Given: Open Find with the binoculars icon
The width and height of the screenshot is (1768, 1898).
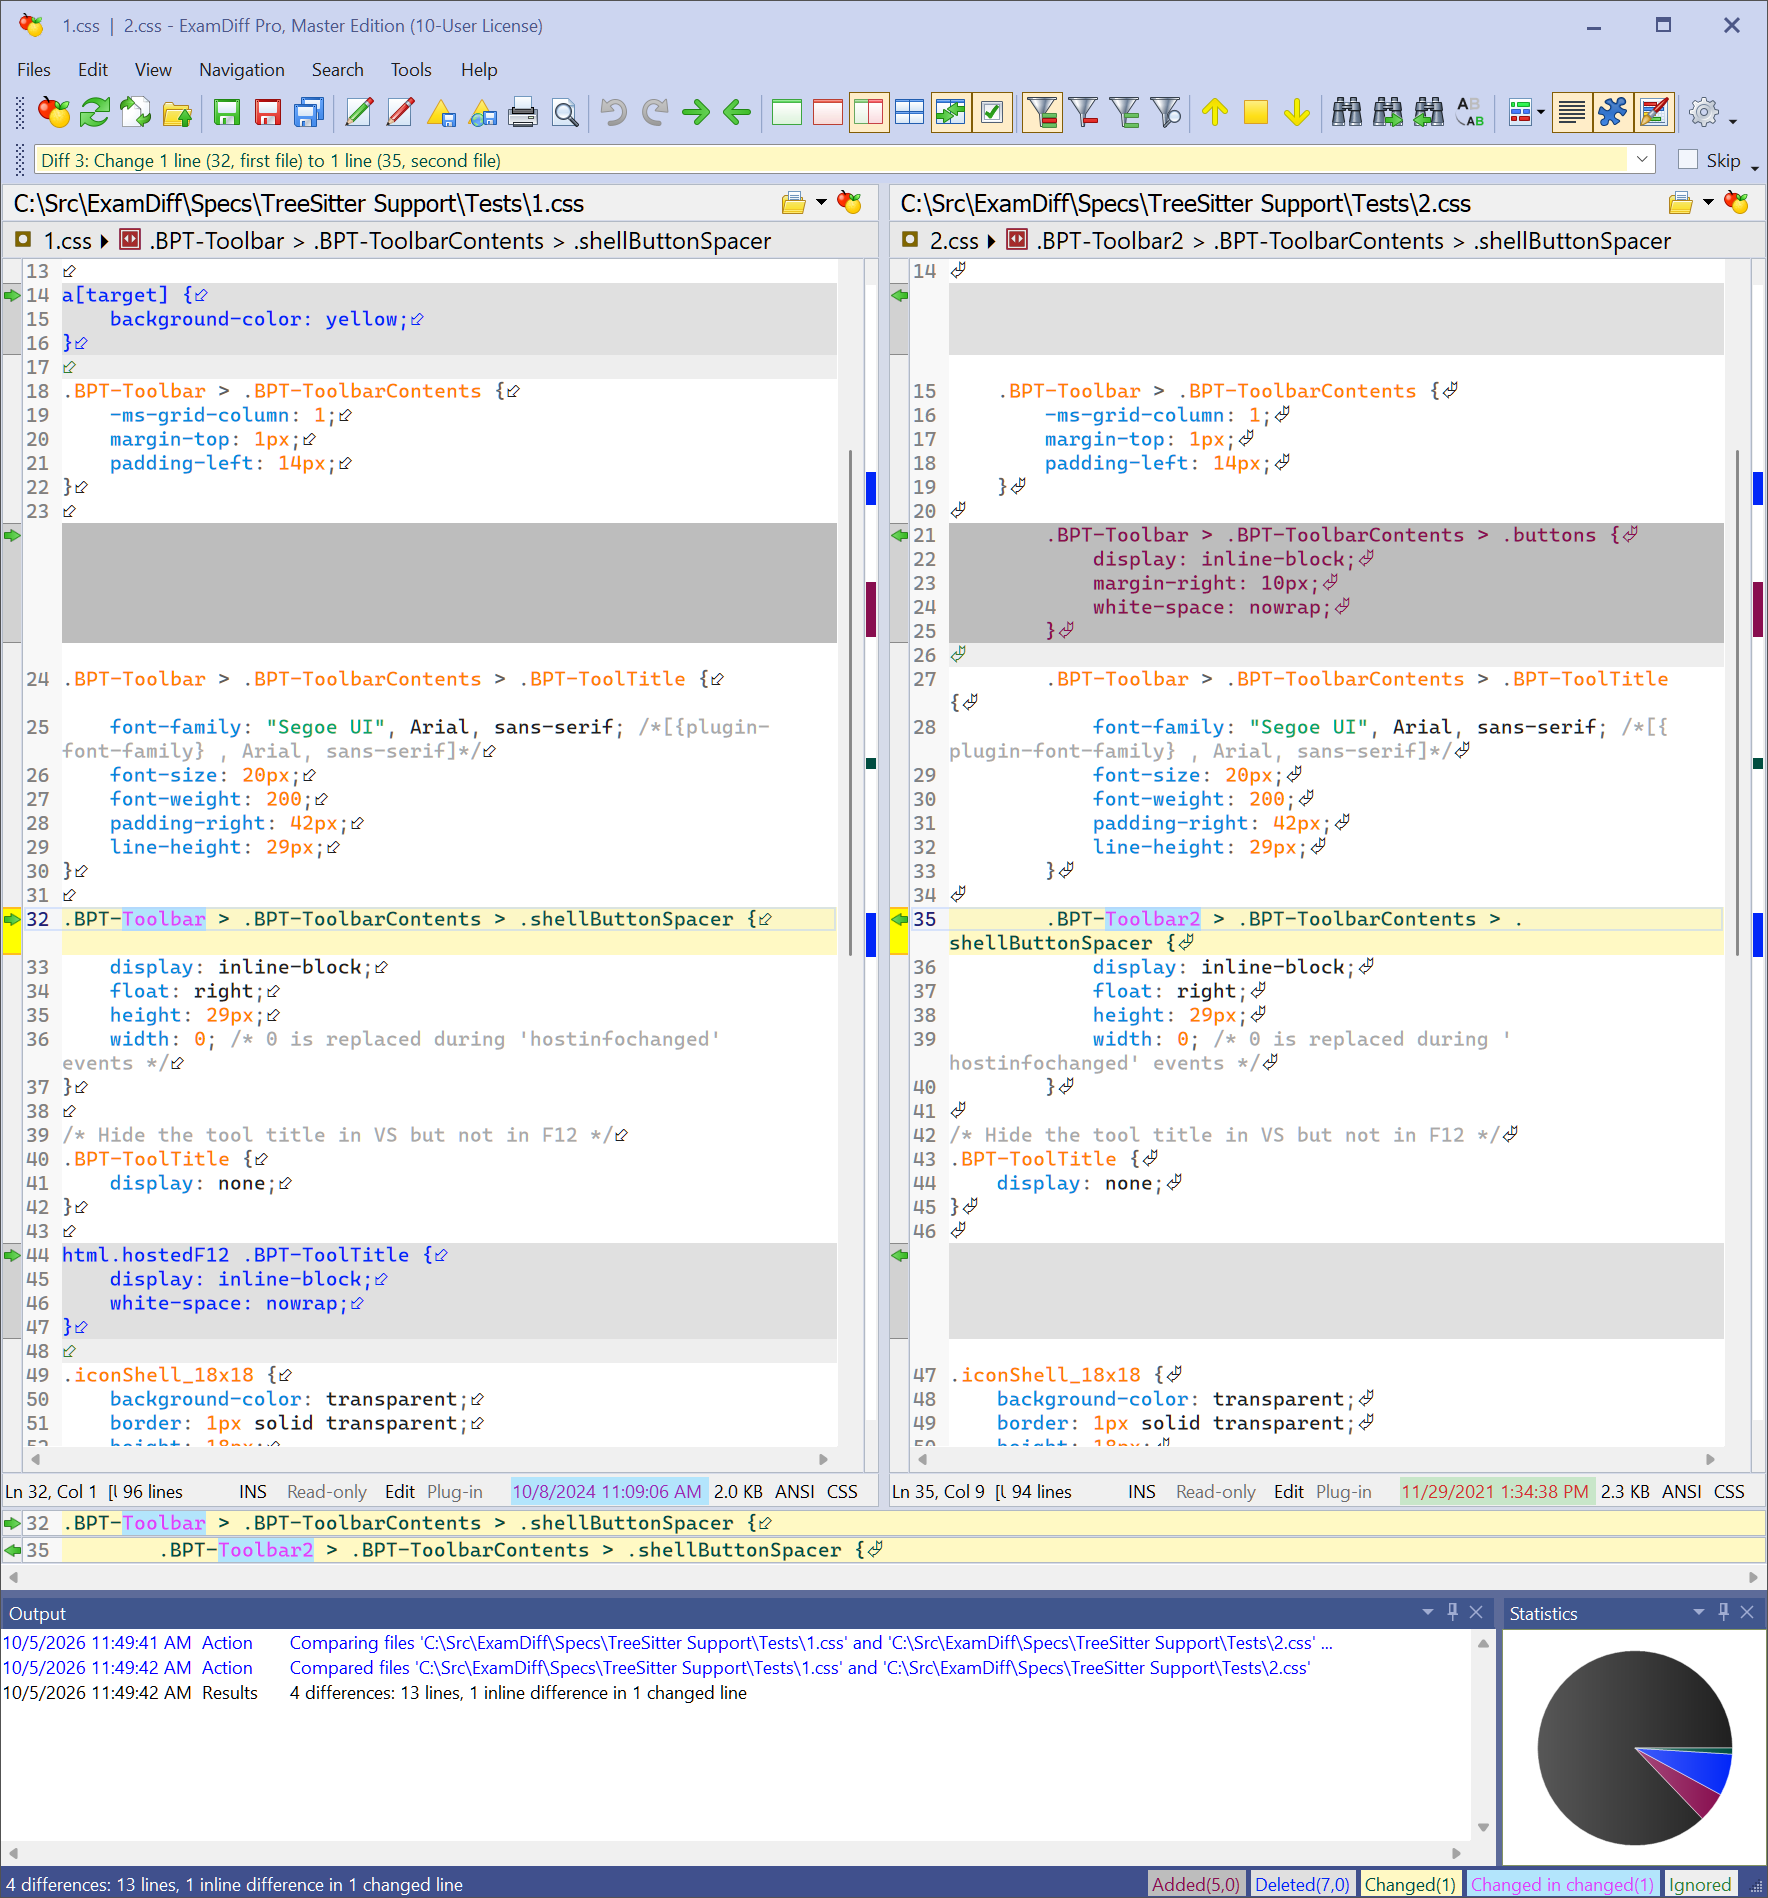Looking at the screenshot, I should point(1347,112).
